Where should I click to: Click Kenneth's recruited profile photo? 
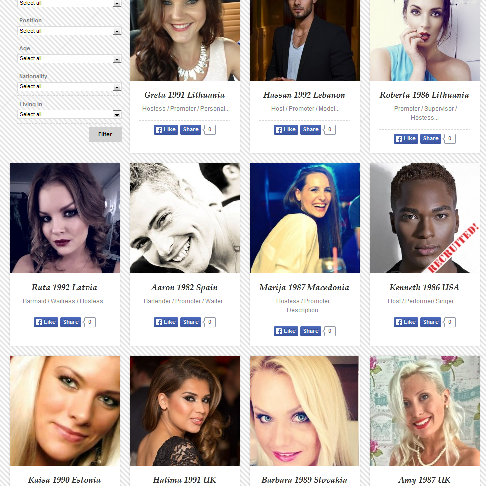425,218
